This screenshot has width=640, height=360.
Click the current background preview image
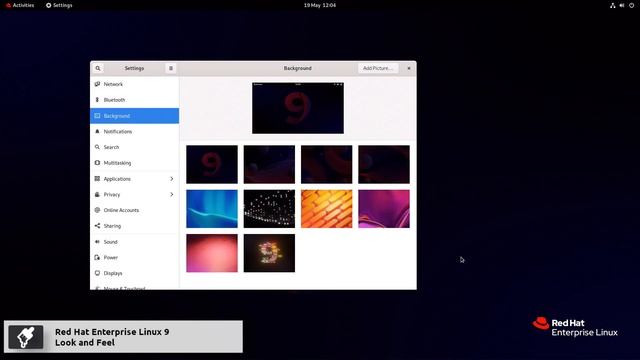(x=298, y=108)
